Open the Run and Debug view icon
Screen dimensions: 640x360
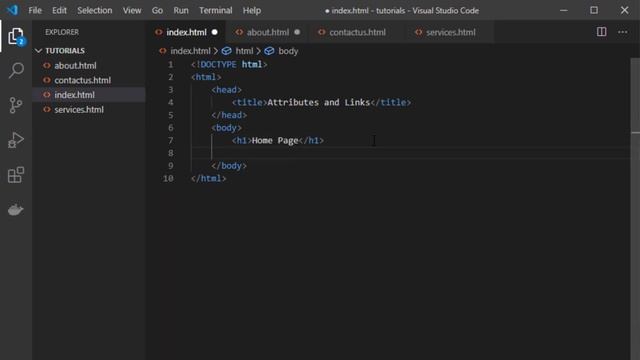tap(16, 140)
